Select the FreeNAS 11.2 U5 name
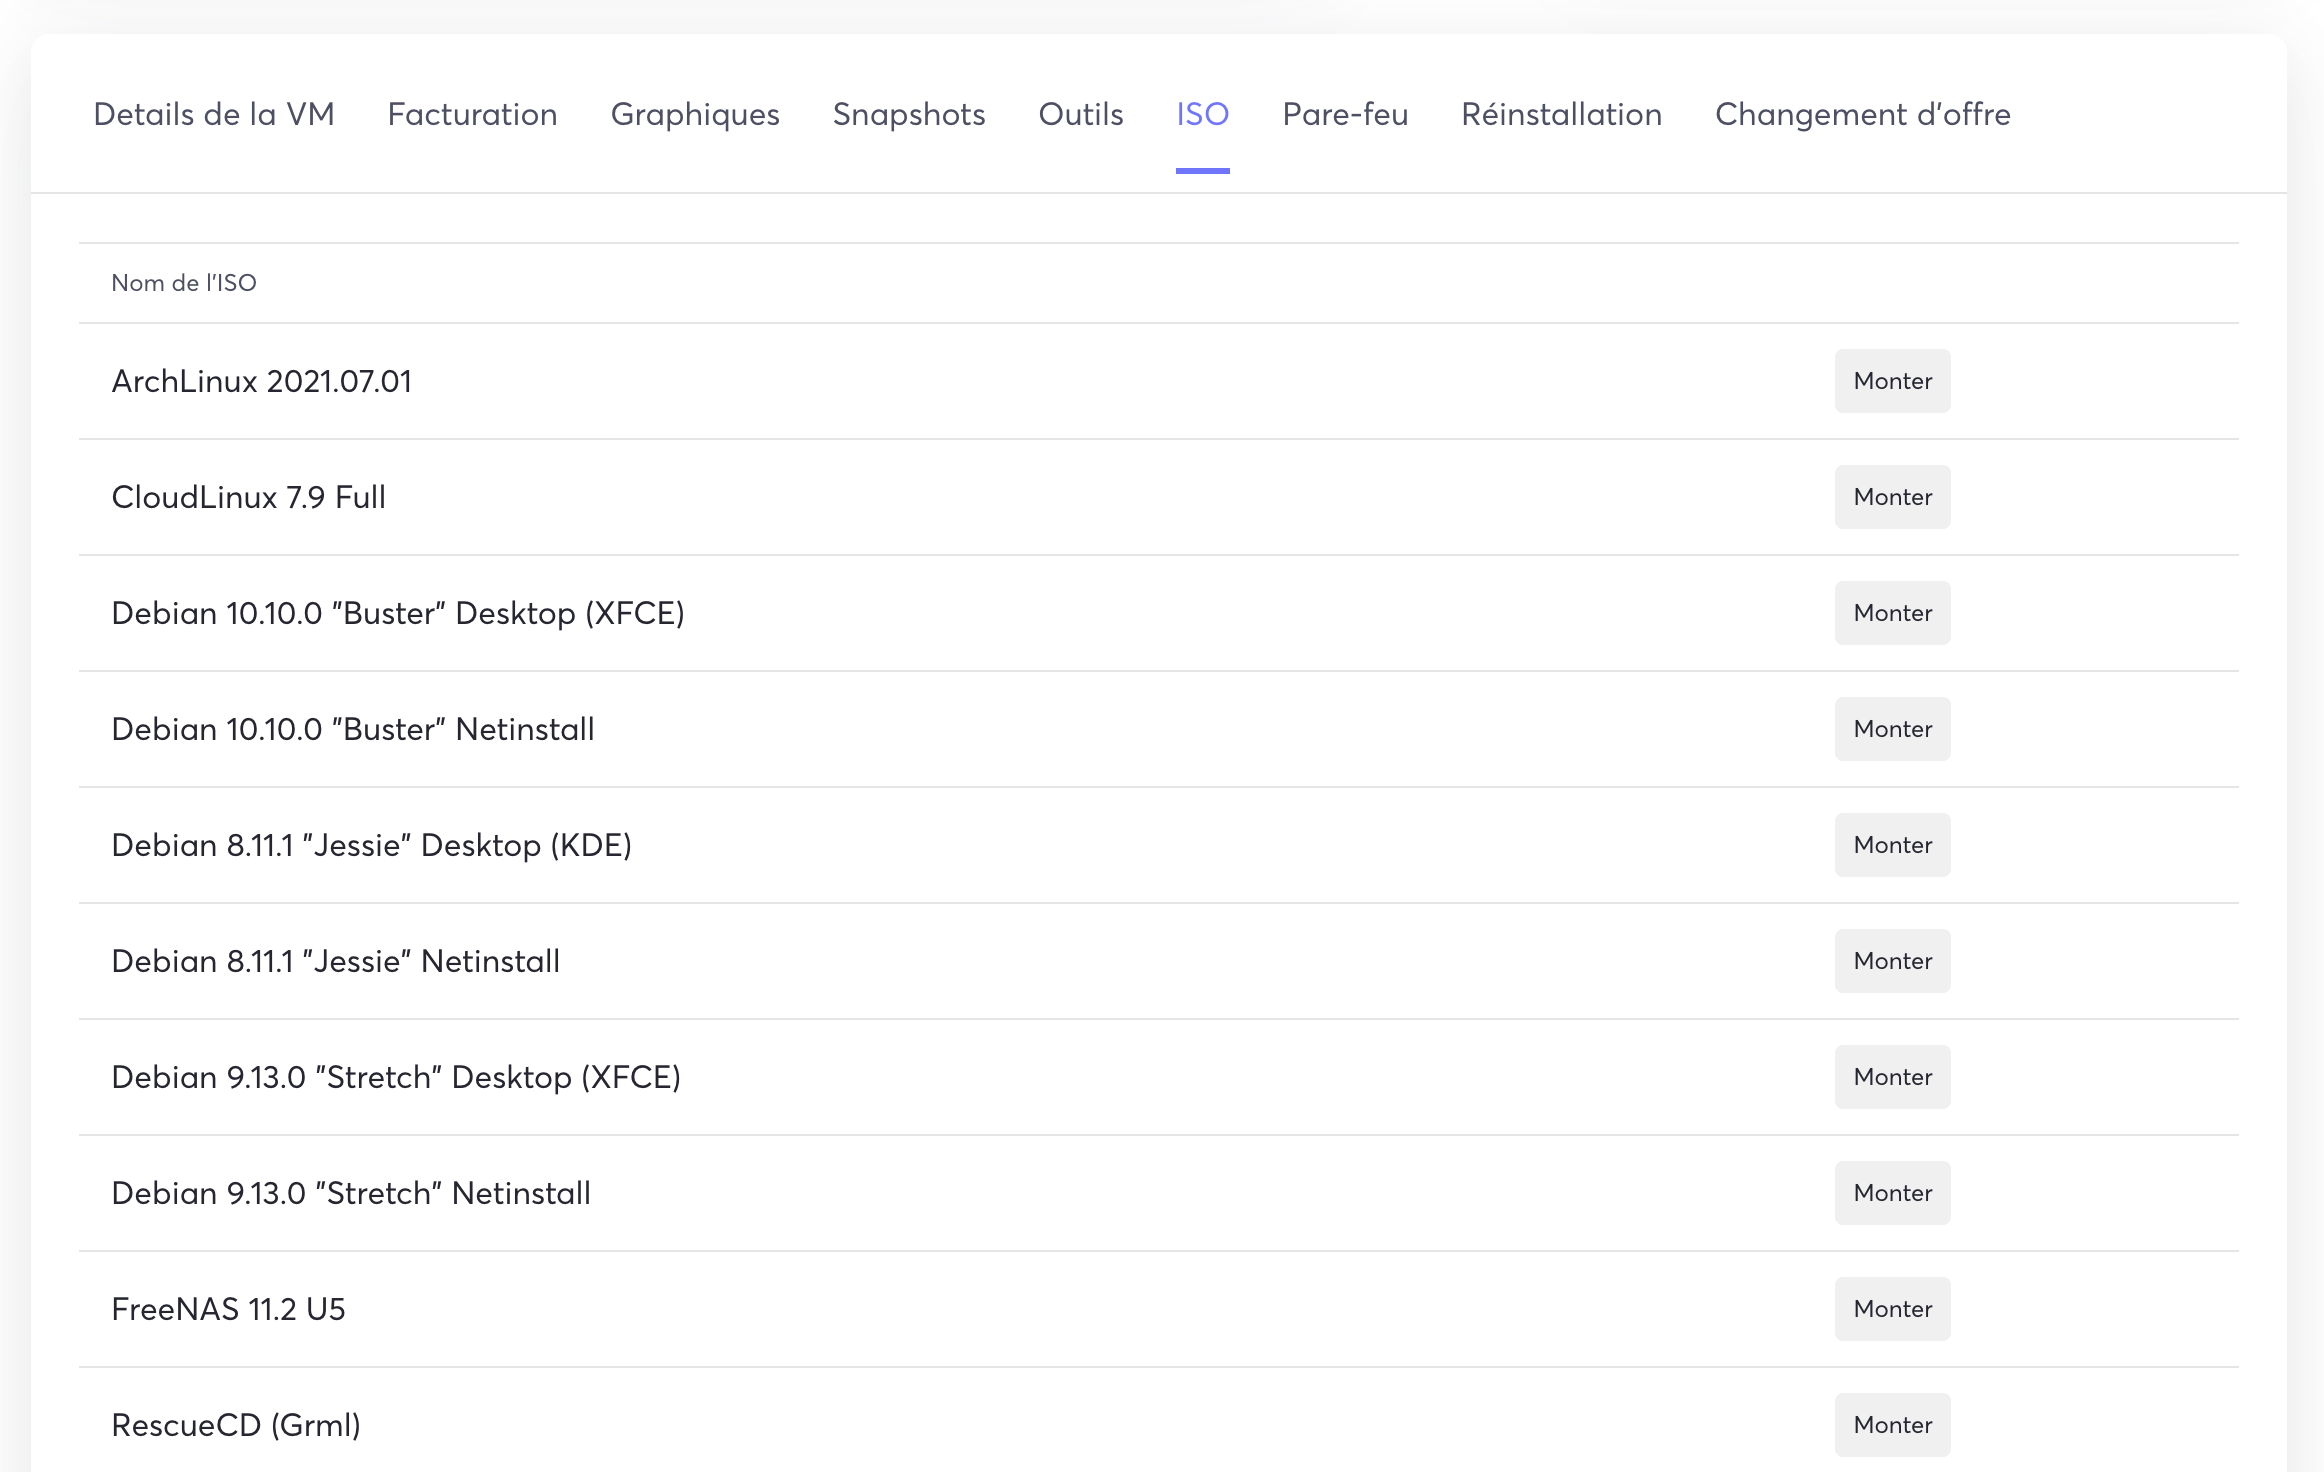This screenshot has width=2324, height=1472. pyautogui.click(x=228, y=1309)
